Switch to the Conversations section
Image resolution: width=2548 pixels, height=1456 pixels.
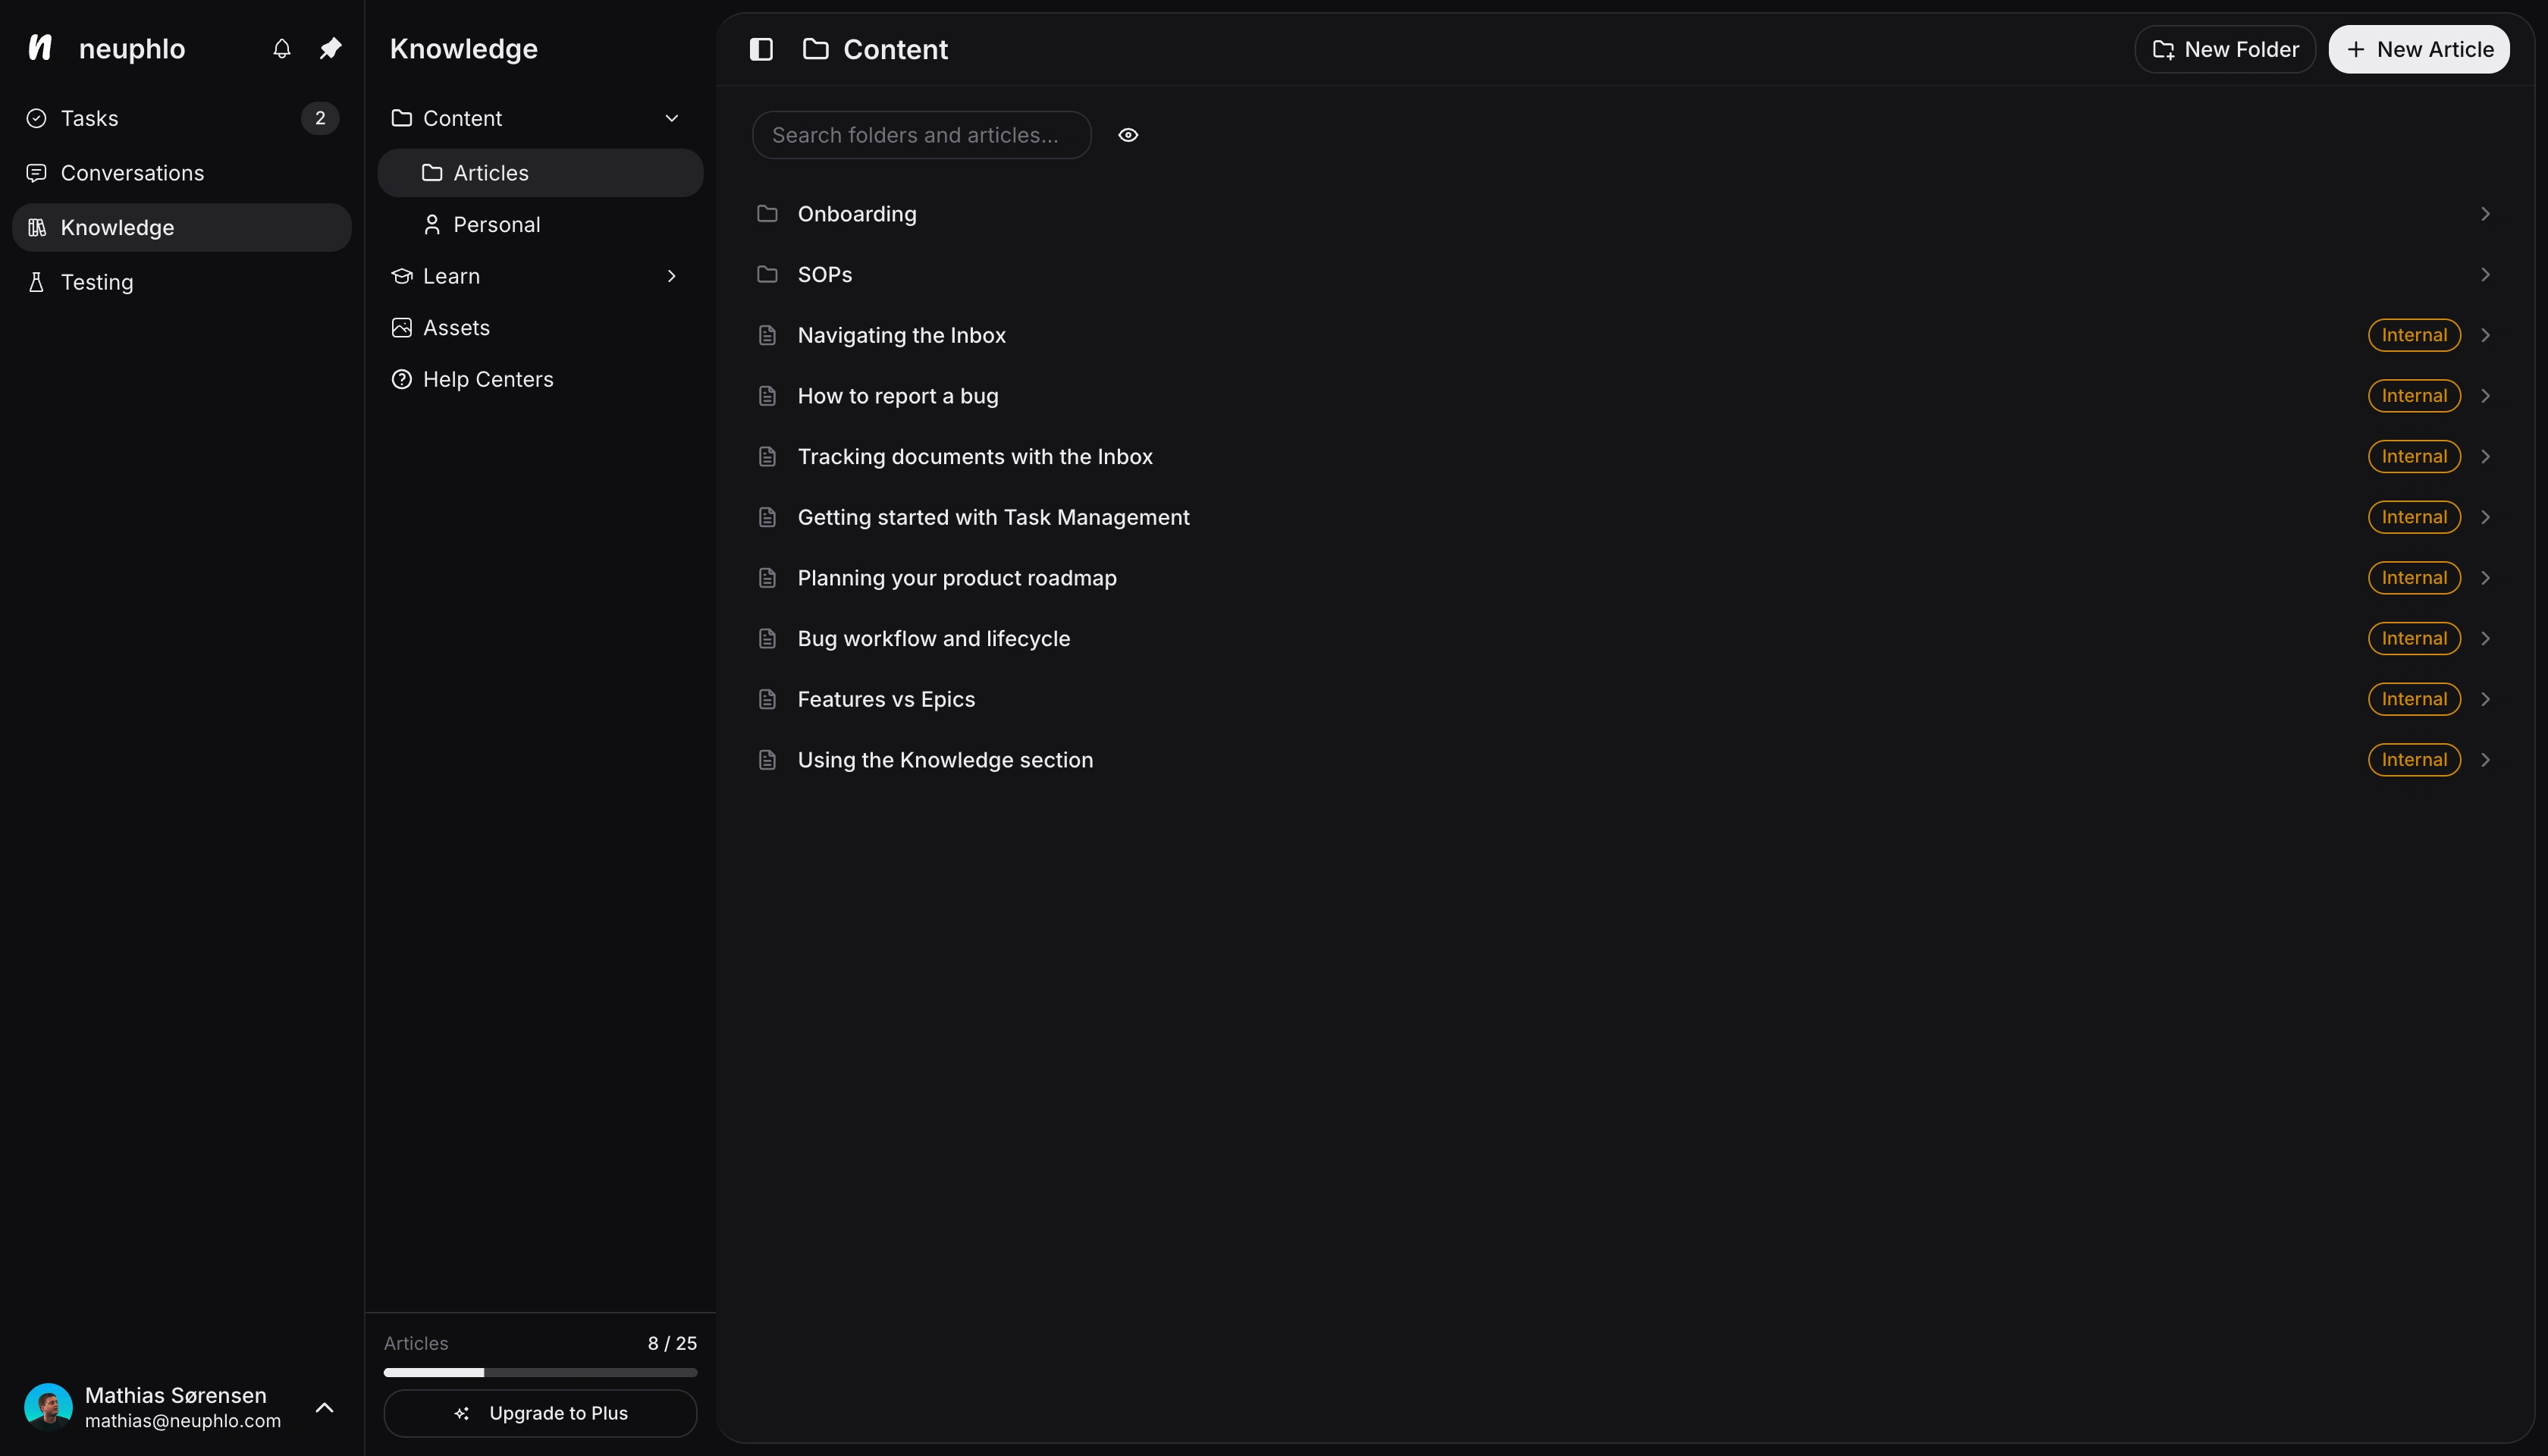click(133, 172)
